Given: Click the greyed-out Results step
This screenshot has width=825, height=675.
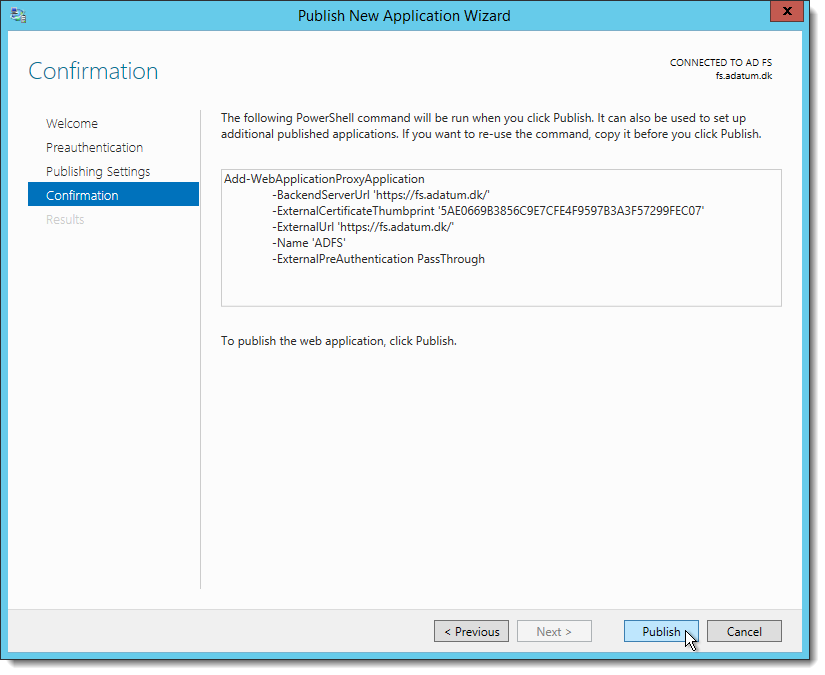Looking at the screenshot, I should (x=65, y=219).
